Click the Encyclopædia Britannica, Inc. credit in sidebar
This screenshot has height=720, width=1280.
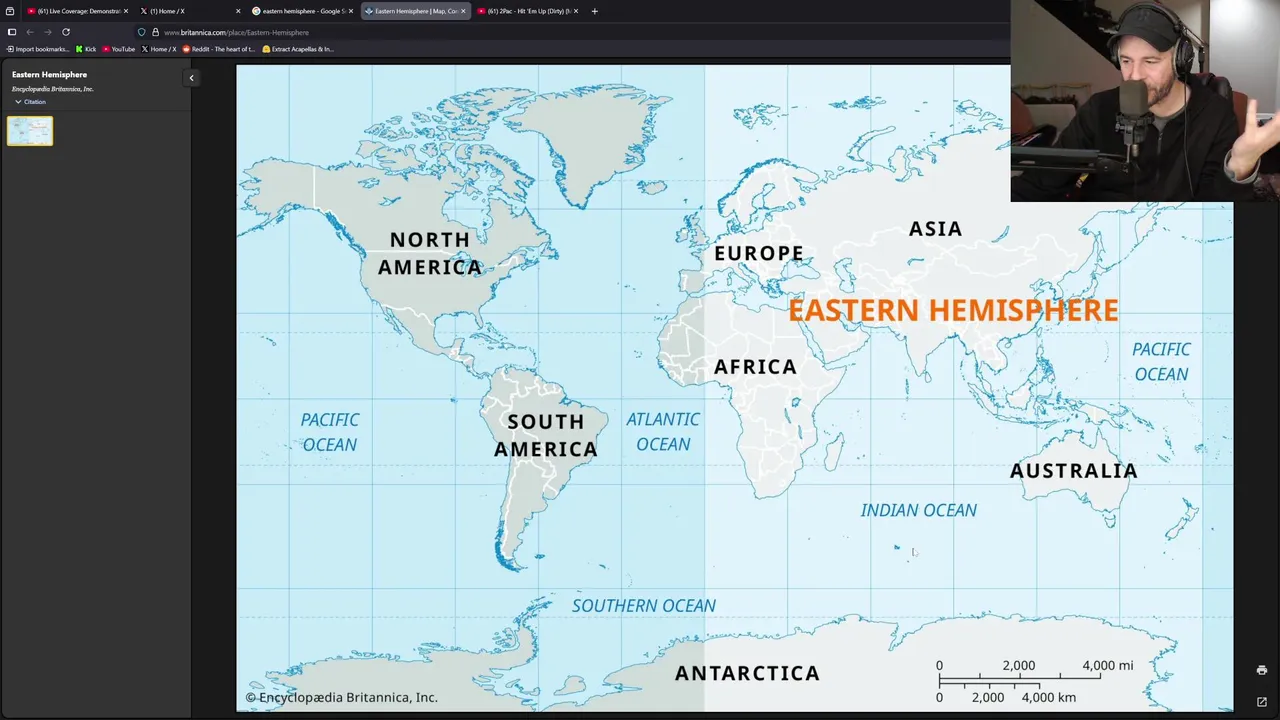[52, 89]
